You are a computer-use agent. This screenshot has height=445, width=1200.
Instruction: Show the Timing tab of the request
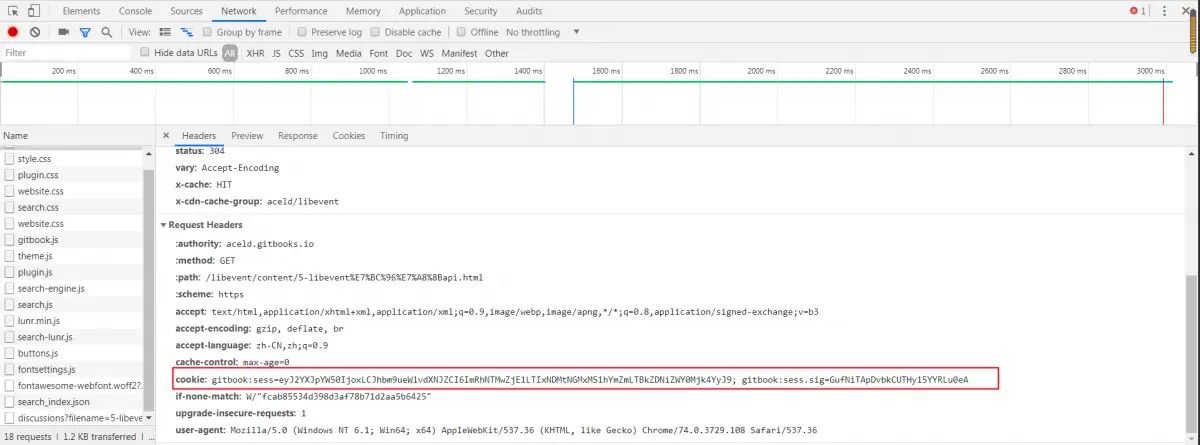(x=394, y=136)
